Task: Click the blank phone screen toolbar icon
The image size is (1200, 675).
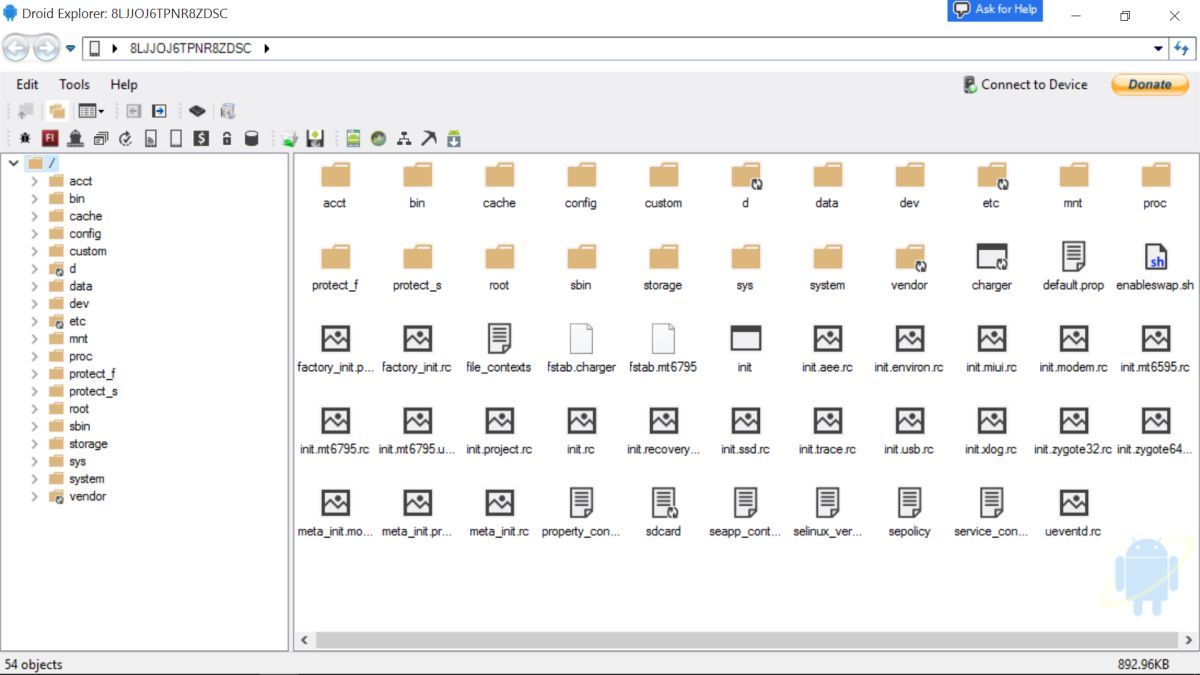Action: tap(176, 139)
